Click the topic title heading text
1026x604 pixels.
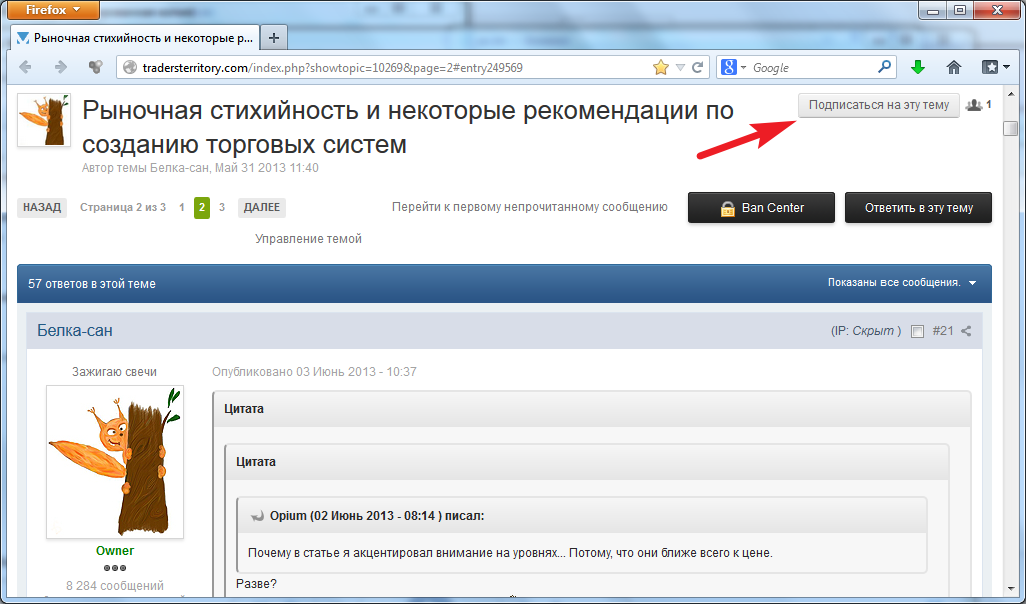point(408,127)
